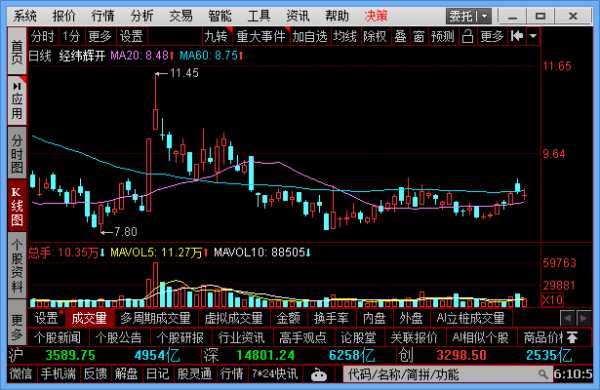Click the 加自选 button
Screen dimensions: 600x390
pos(310,37)
